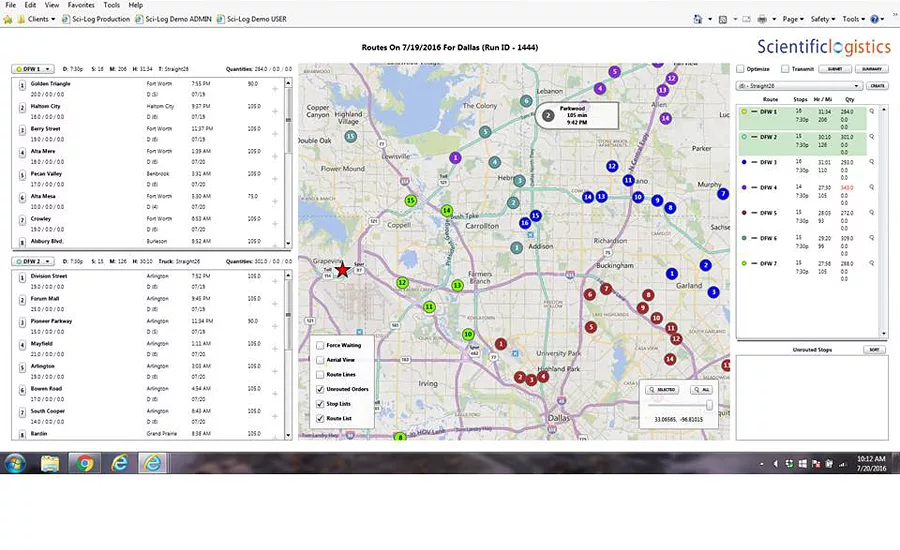Click the purple route color dot for DFW 4
Screen dimensions: 900x550
(x=744, y=187)
